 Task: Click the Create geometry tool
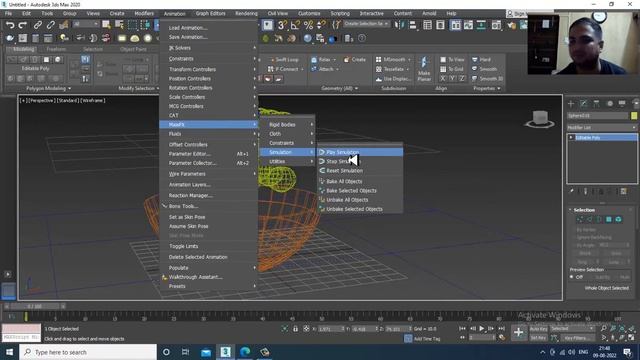[x=355, y=60]
